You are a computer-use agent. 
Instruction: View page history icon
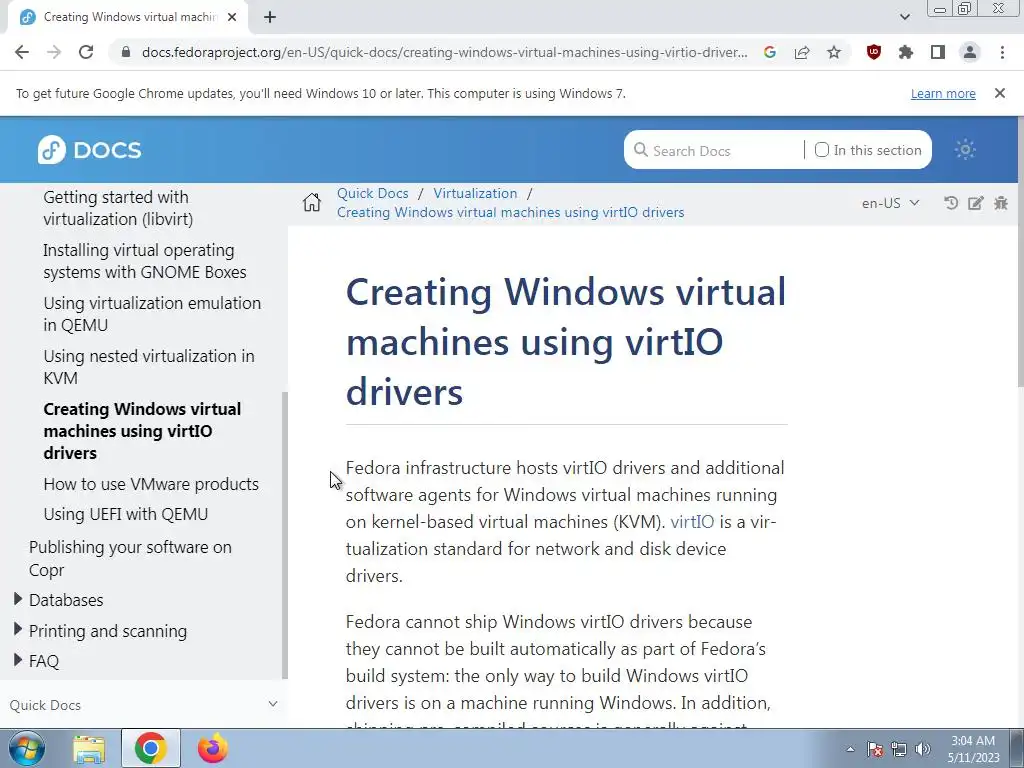pos(951,203)
